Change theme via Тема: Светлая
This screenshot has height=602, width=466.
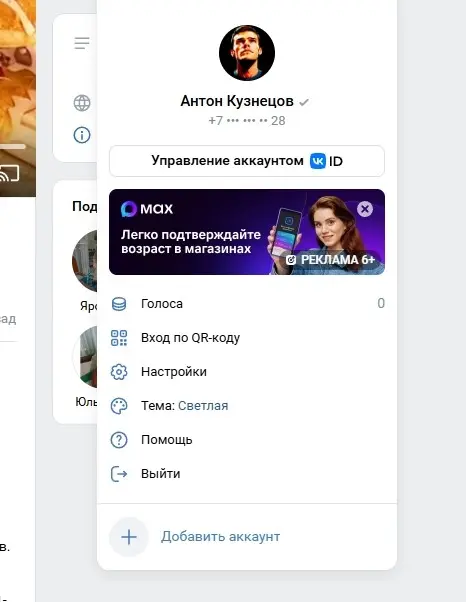[x=247, y=406]
